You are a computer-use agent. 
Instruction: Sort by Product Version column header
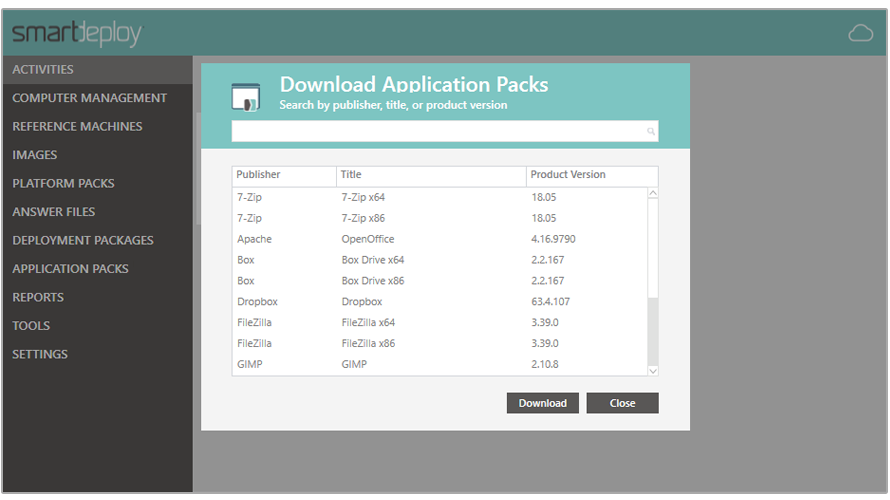point(592,175)
